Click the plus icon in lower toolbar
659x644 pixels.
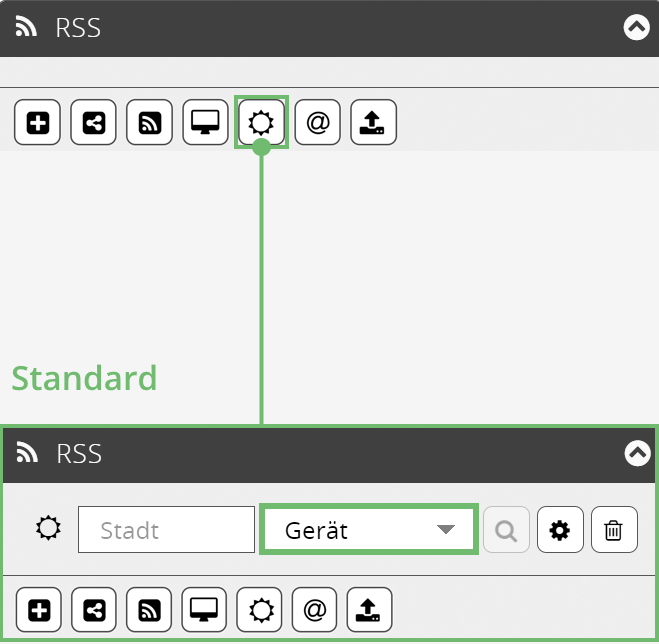point(39,608)
